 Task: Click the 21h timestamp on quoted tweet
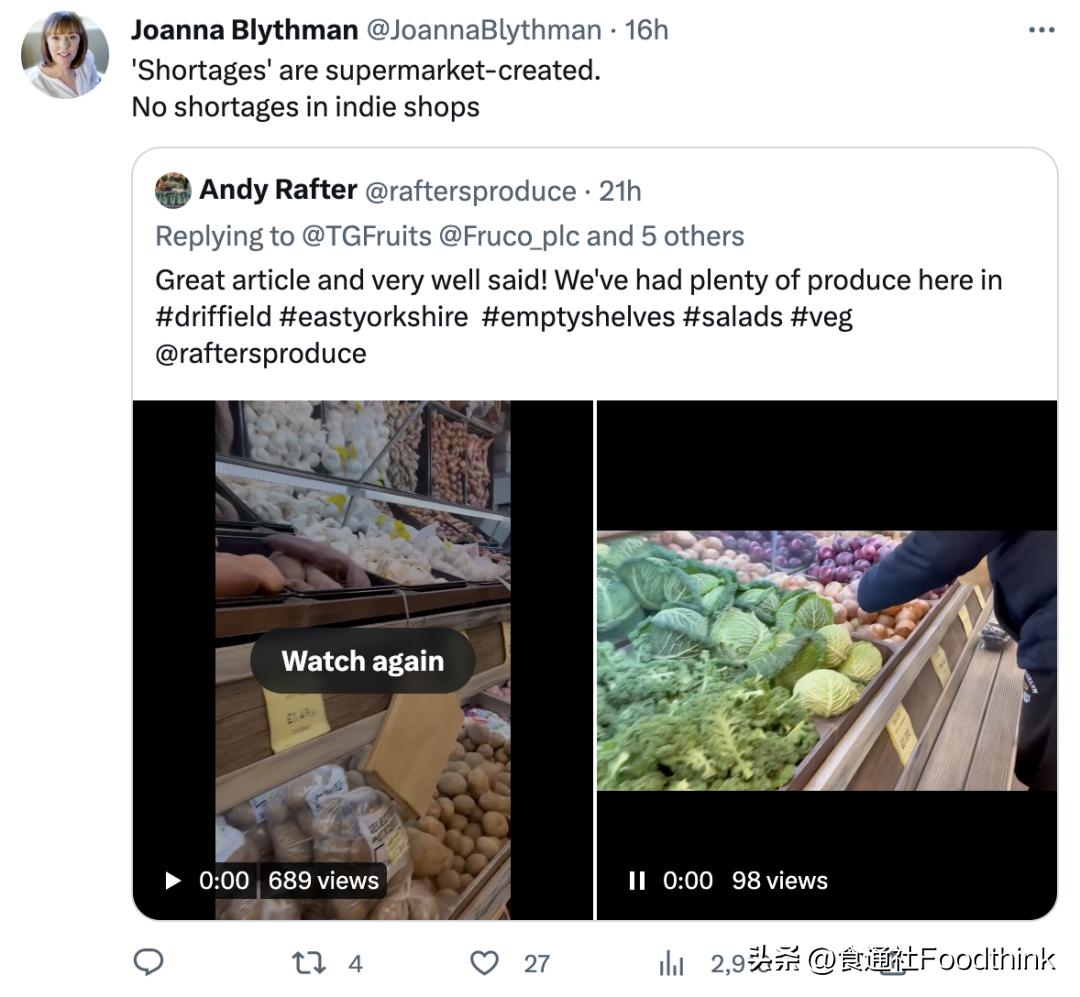(x=622, y=190)
